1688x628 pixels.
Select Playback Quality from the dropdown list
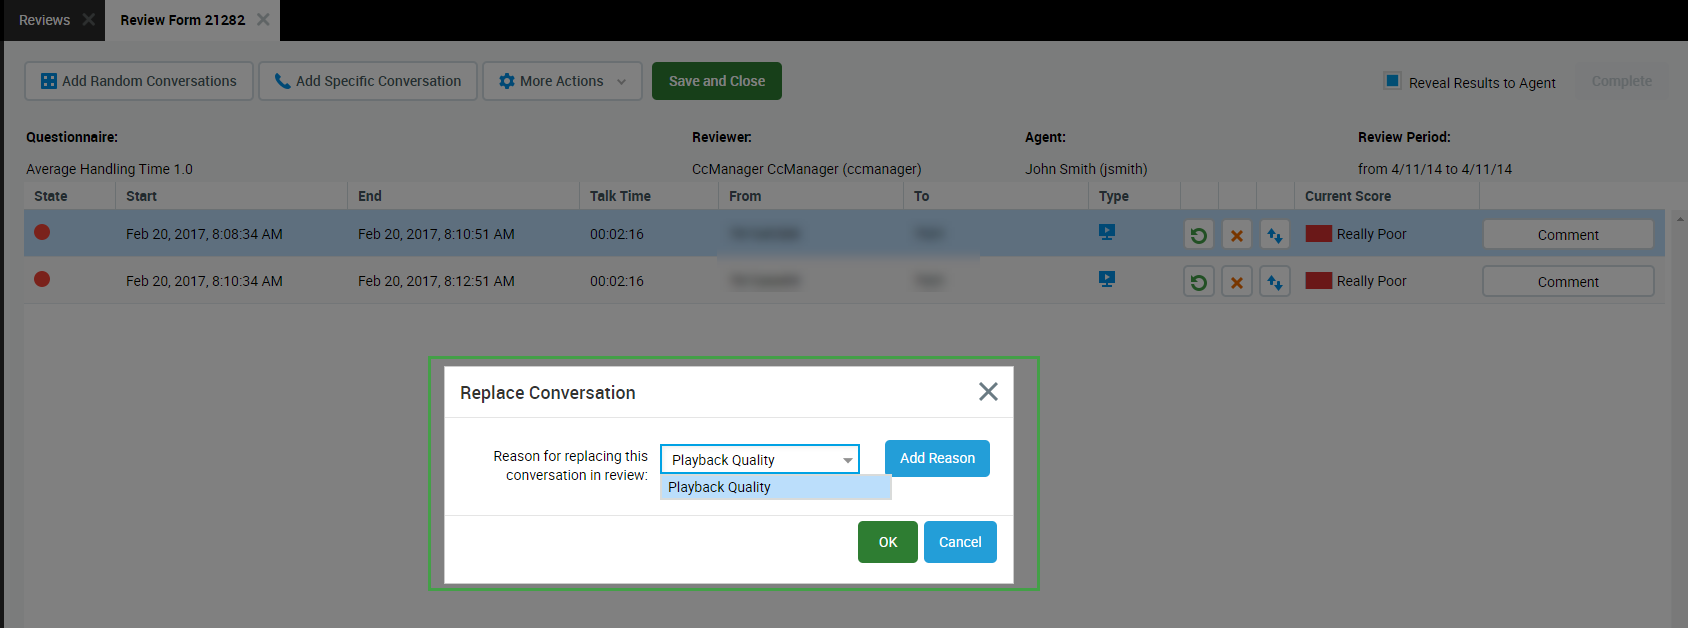(x=775, y=487)
